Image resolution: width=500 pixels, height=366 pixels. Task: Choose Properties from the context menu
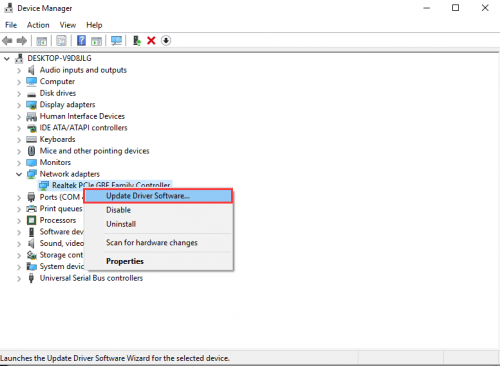click(158, 261)
